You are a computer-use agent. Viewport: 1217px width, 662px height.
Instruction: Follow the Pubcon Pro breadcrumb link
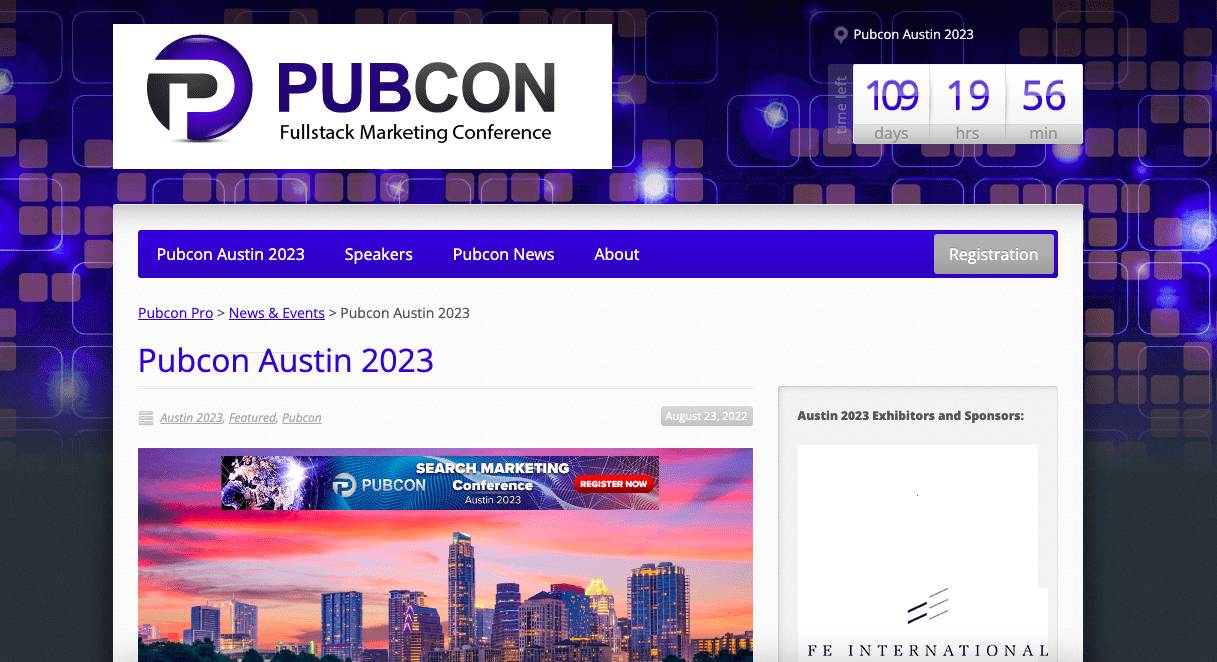[176, 313]
